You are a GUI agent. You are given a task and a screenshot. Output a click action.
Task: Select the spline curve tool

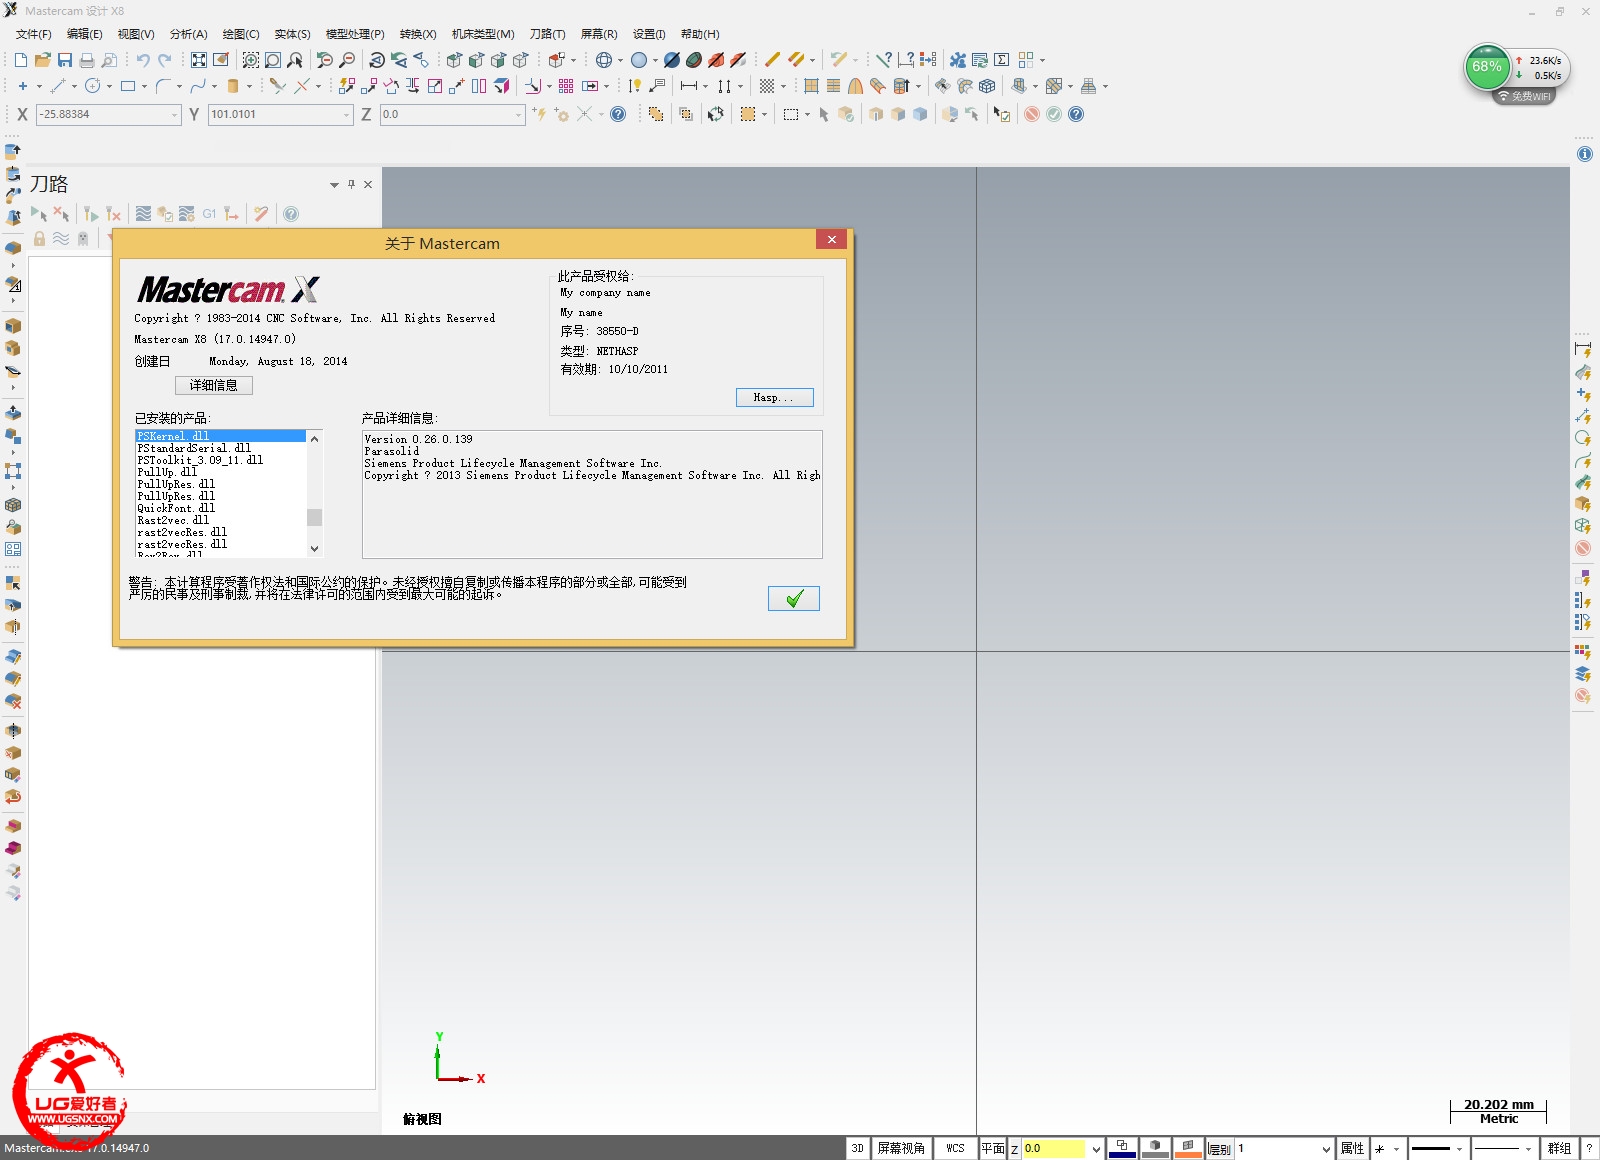198,86
